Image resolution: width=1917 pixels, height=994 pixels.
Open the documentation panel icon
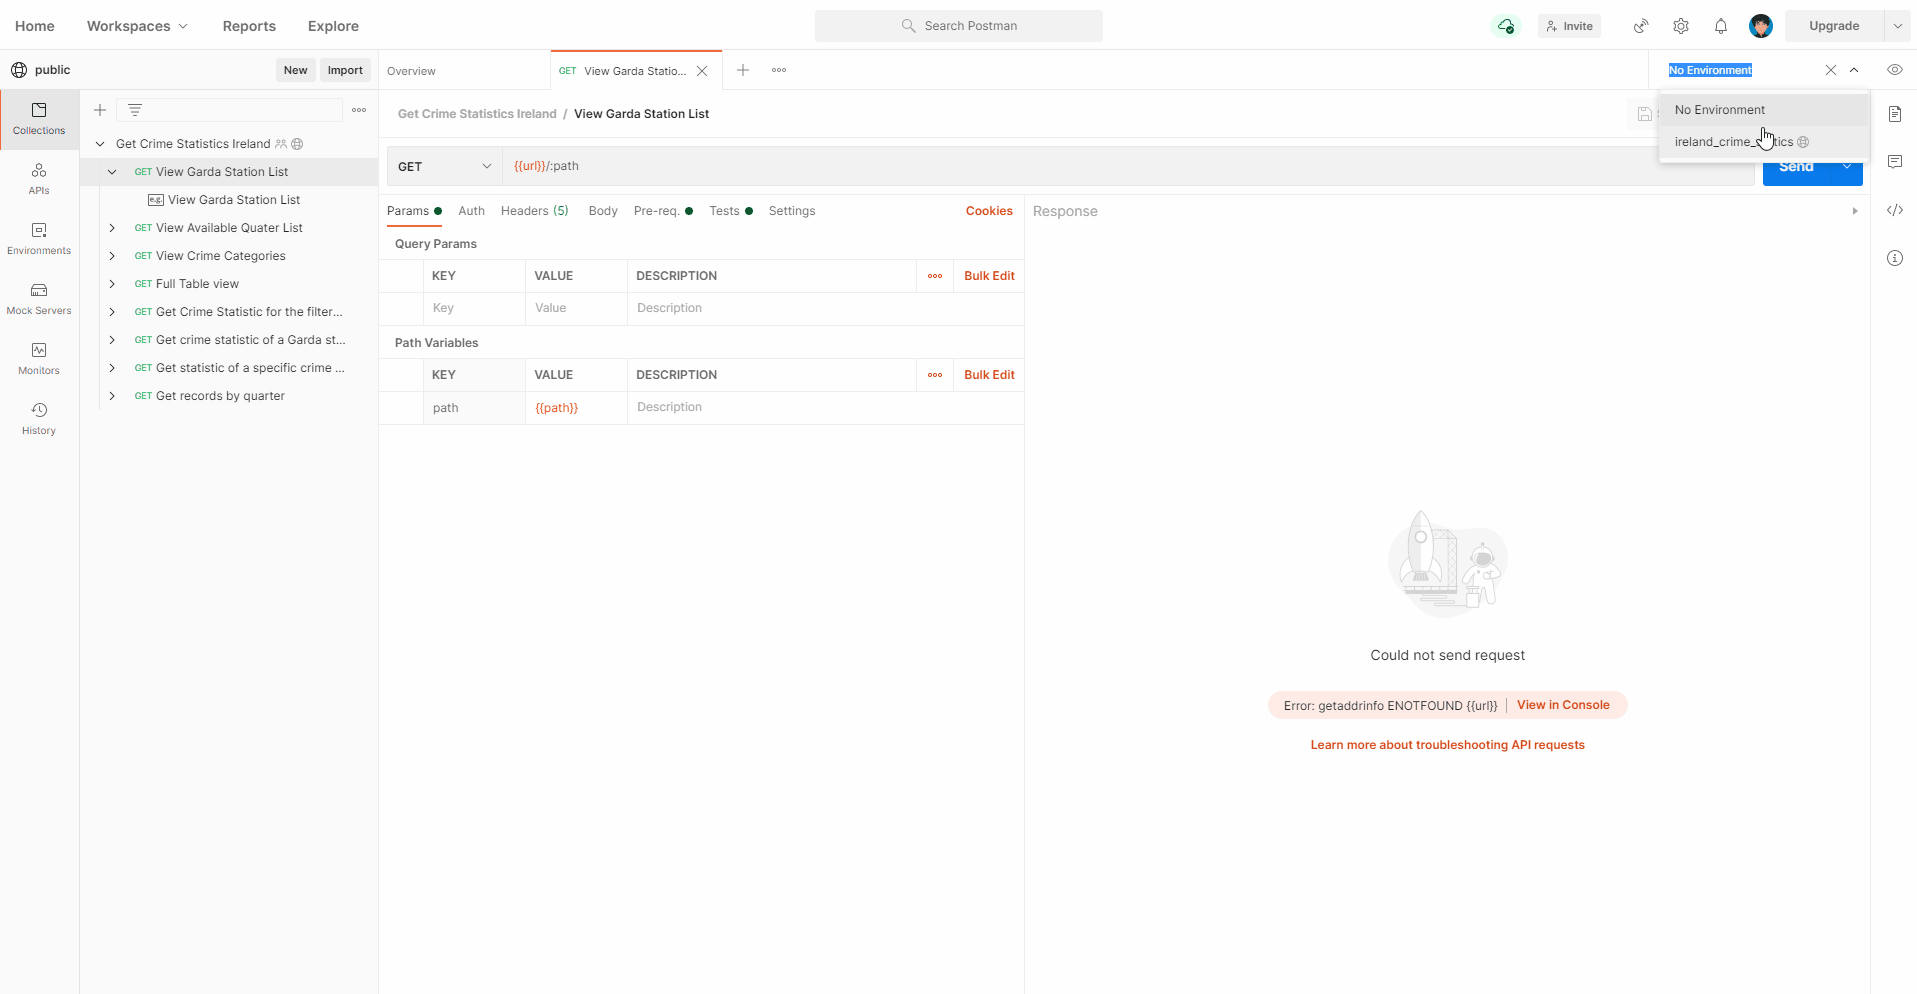[1895, 114]
